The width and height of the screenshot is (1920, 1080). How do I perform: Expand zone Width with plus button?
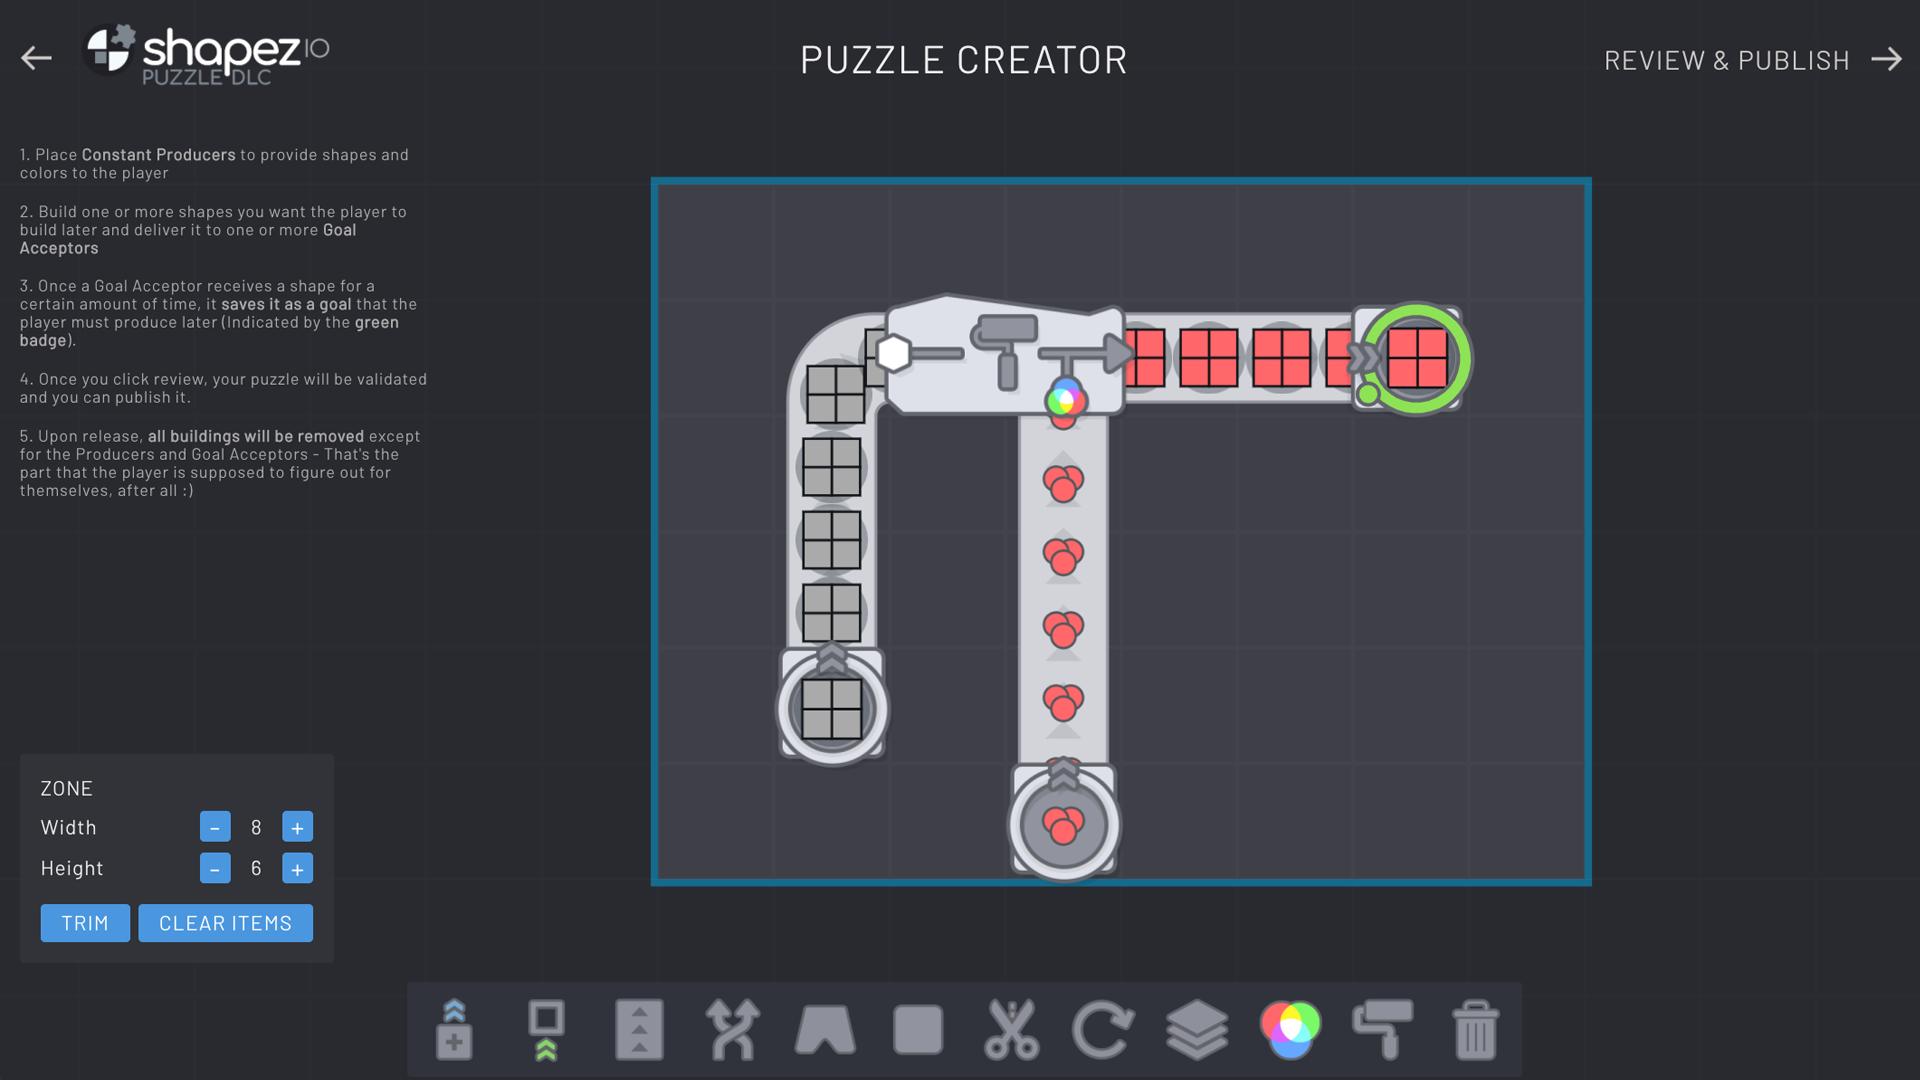[297, 827]
